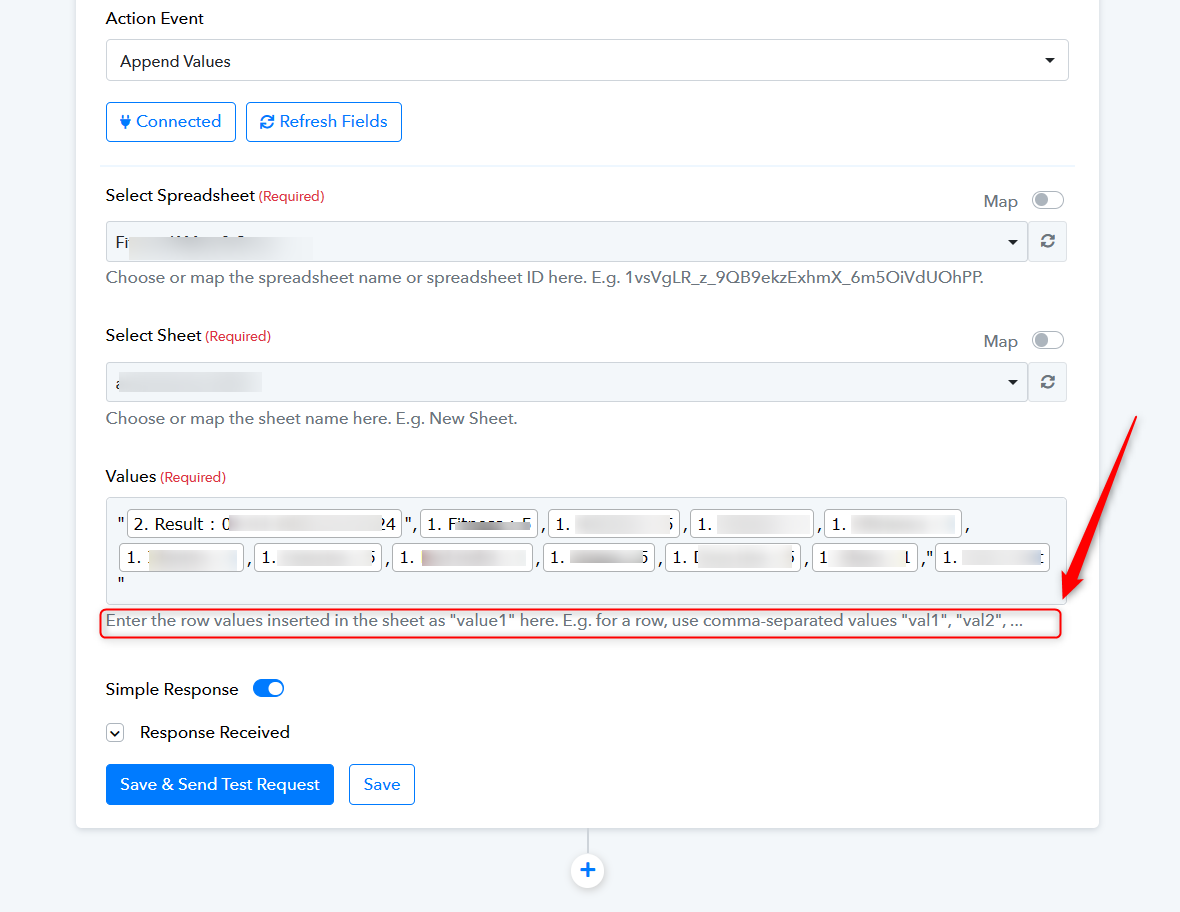This screenshot has width=1180, height=912.
Task: Click the plug icon on Connected button
Action: tap(126, 122)
